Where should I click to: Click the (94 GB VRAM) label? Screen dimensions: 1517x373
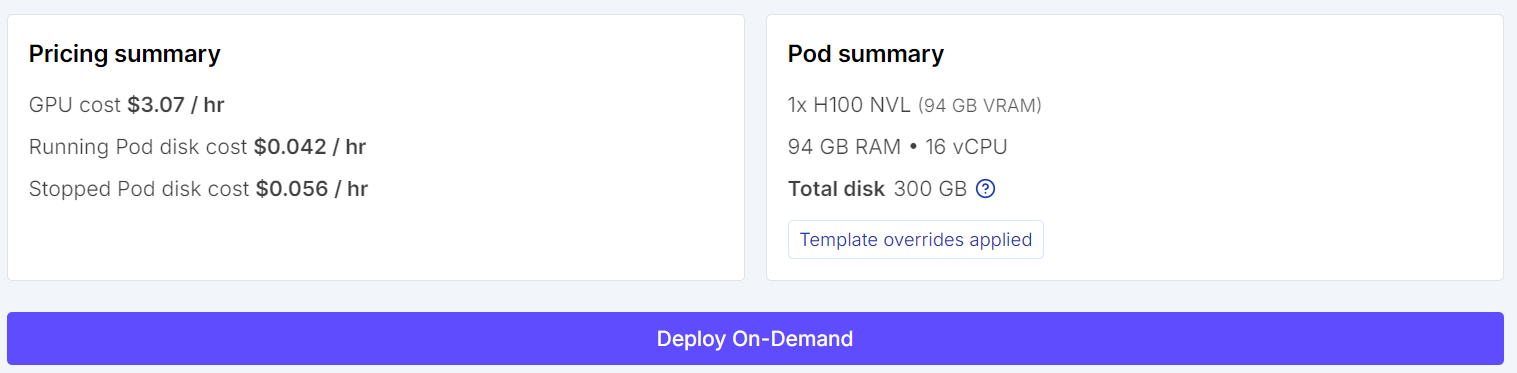980,105
